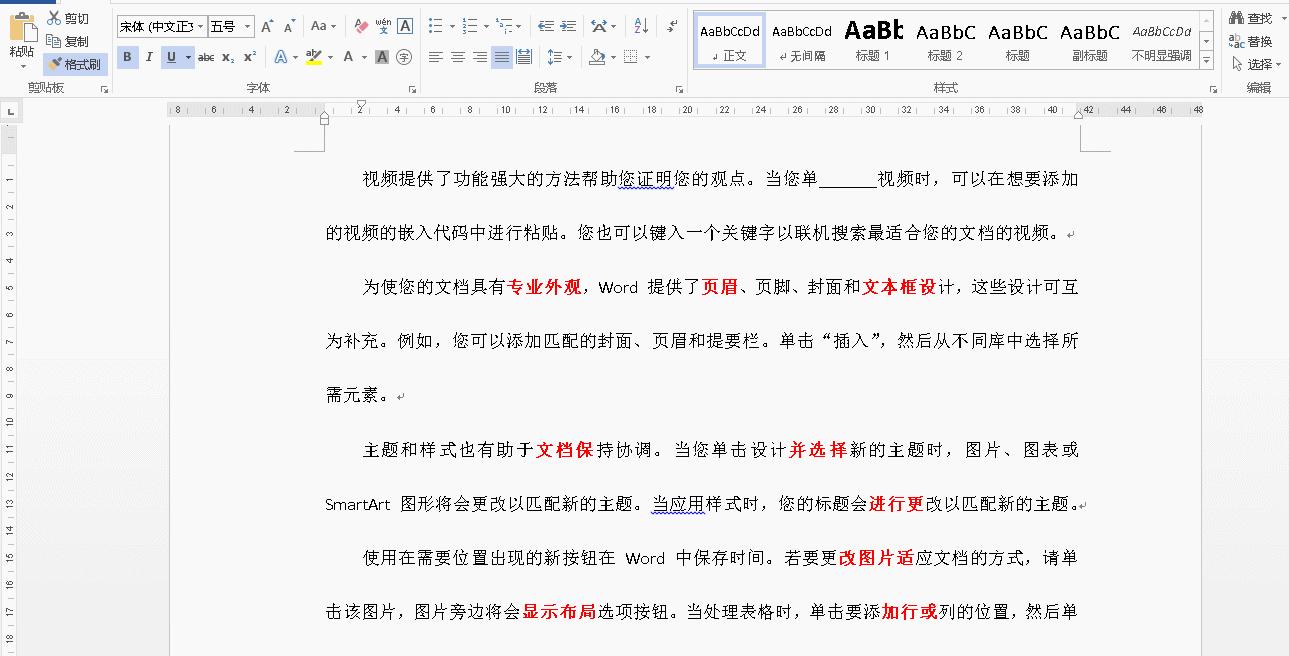Click the Character Border icon
The image size is (1289, 656).
tap(405, 26)
